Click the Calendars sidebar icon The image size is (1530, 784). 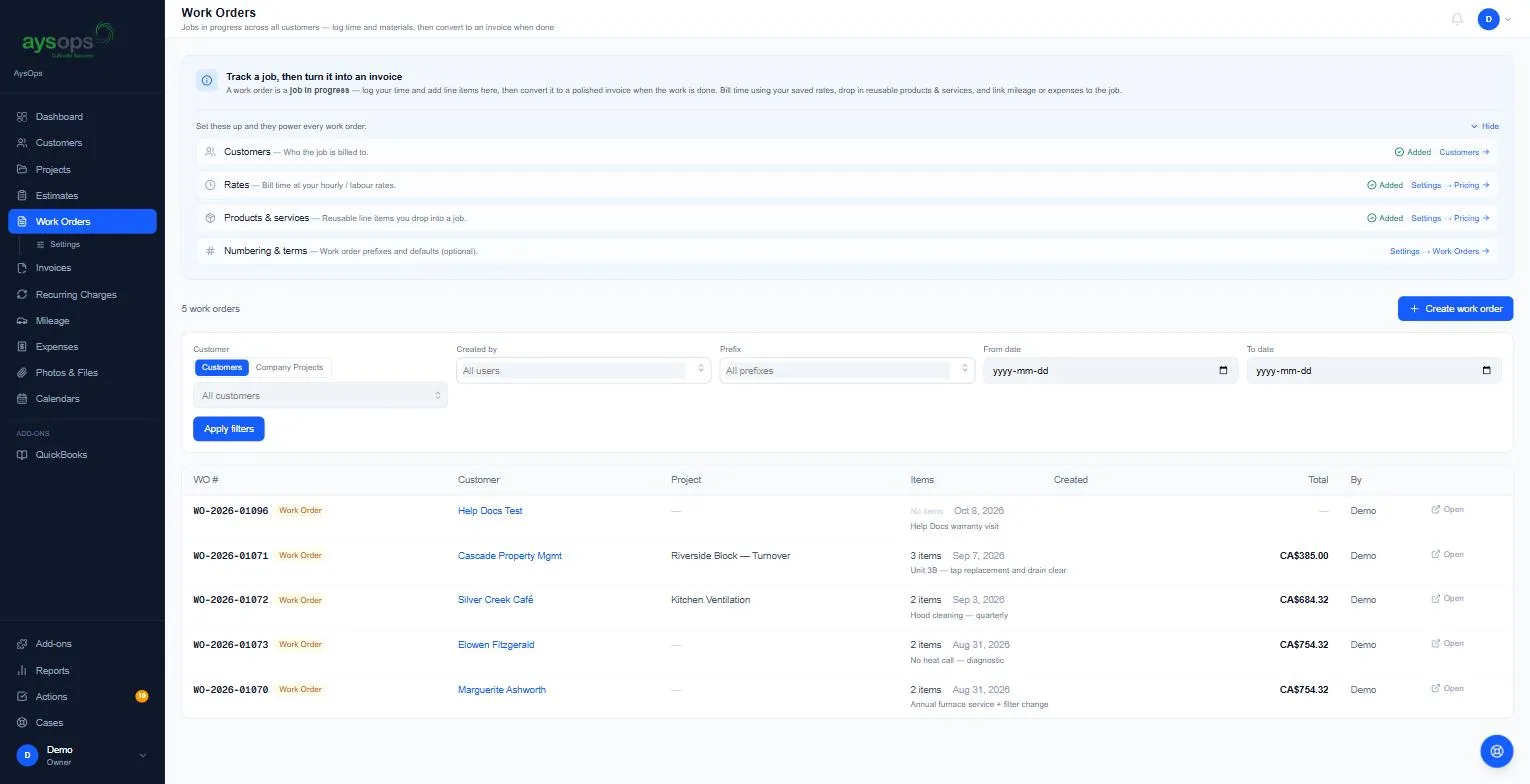(x=22, y=399)
